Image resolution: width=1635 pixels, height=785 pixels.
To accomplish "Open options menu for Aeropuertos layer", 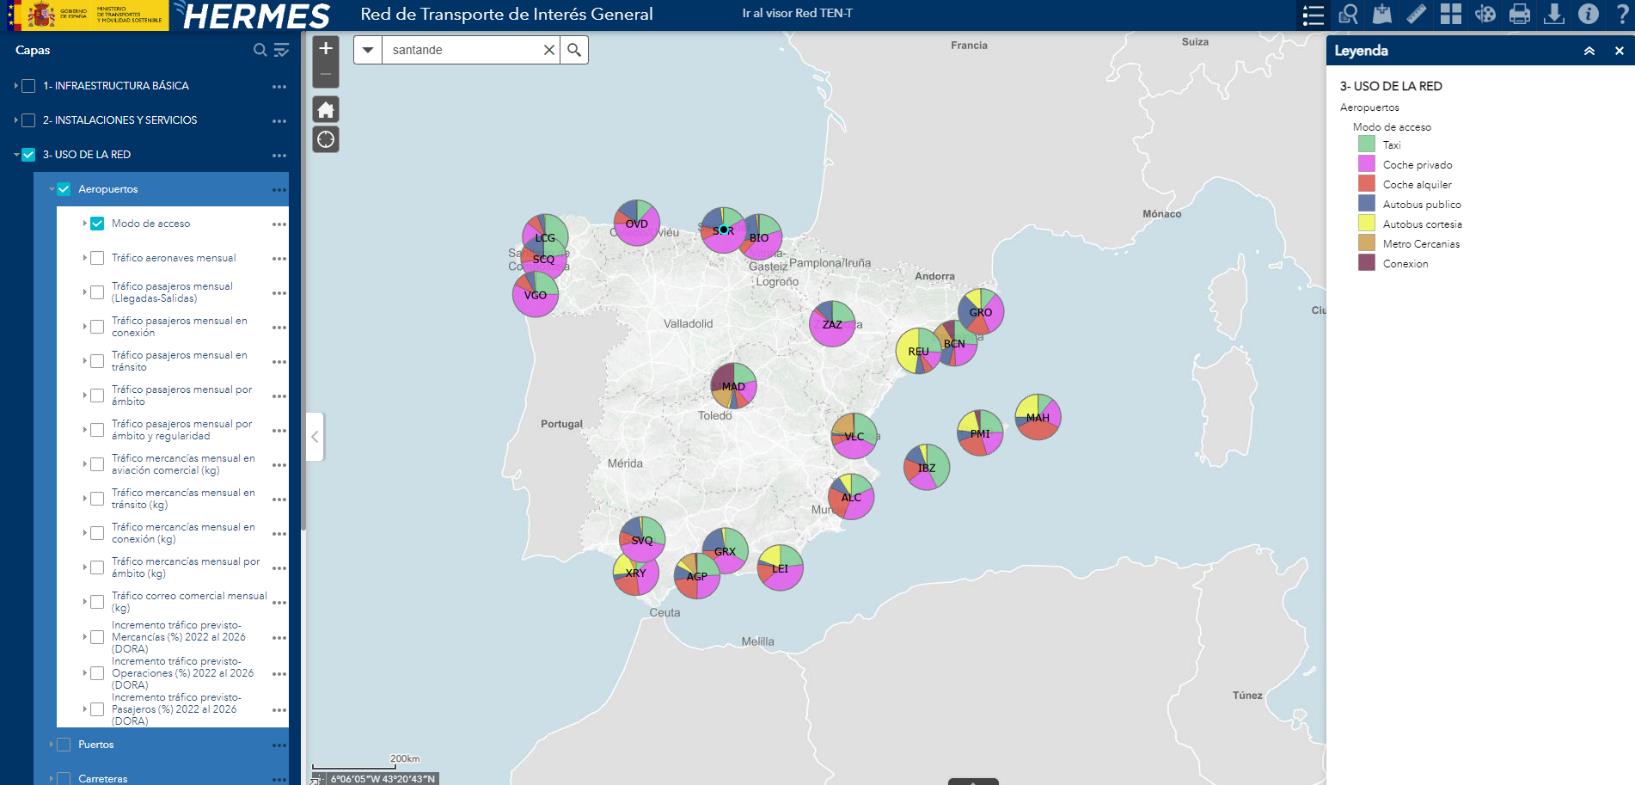I will click(278, 190).
